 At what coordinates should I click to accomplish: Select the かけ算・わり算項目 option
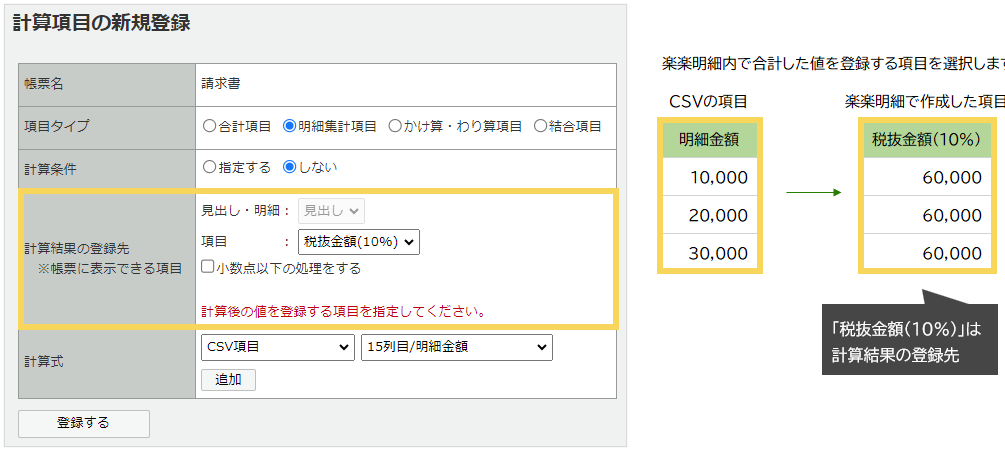click(395, 126)
